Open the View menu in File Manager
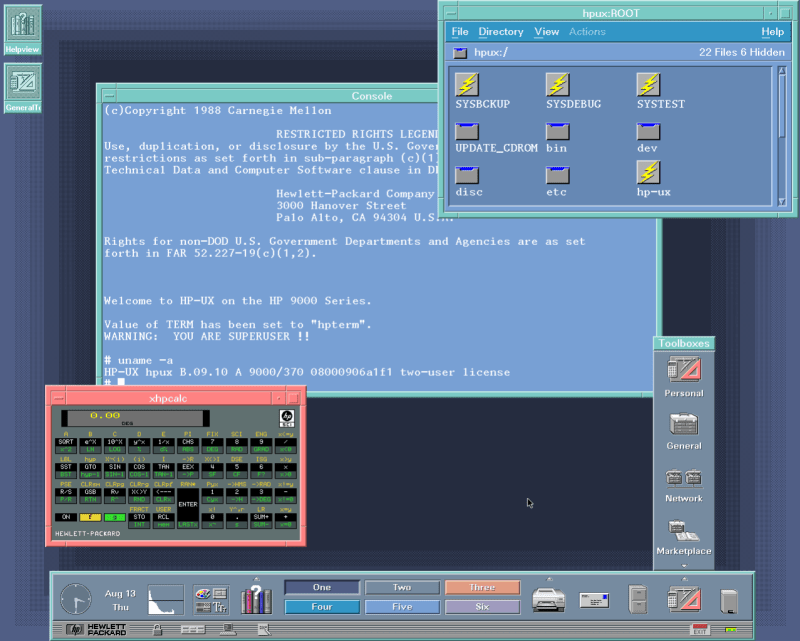Image resolution: width=800 pixels, height=641 pixels. click(546, 32)
